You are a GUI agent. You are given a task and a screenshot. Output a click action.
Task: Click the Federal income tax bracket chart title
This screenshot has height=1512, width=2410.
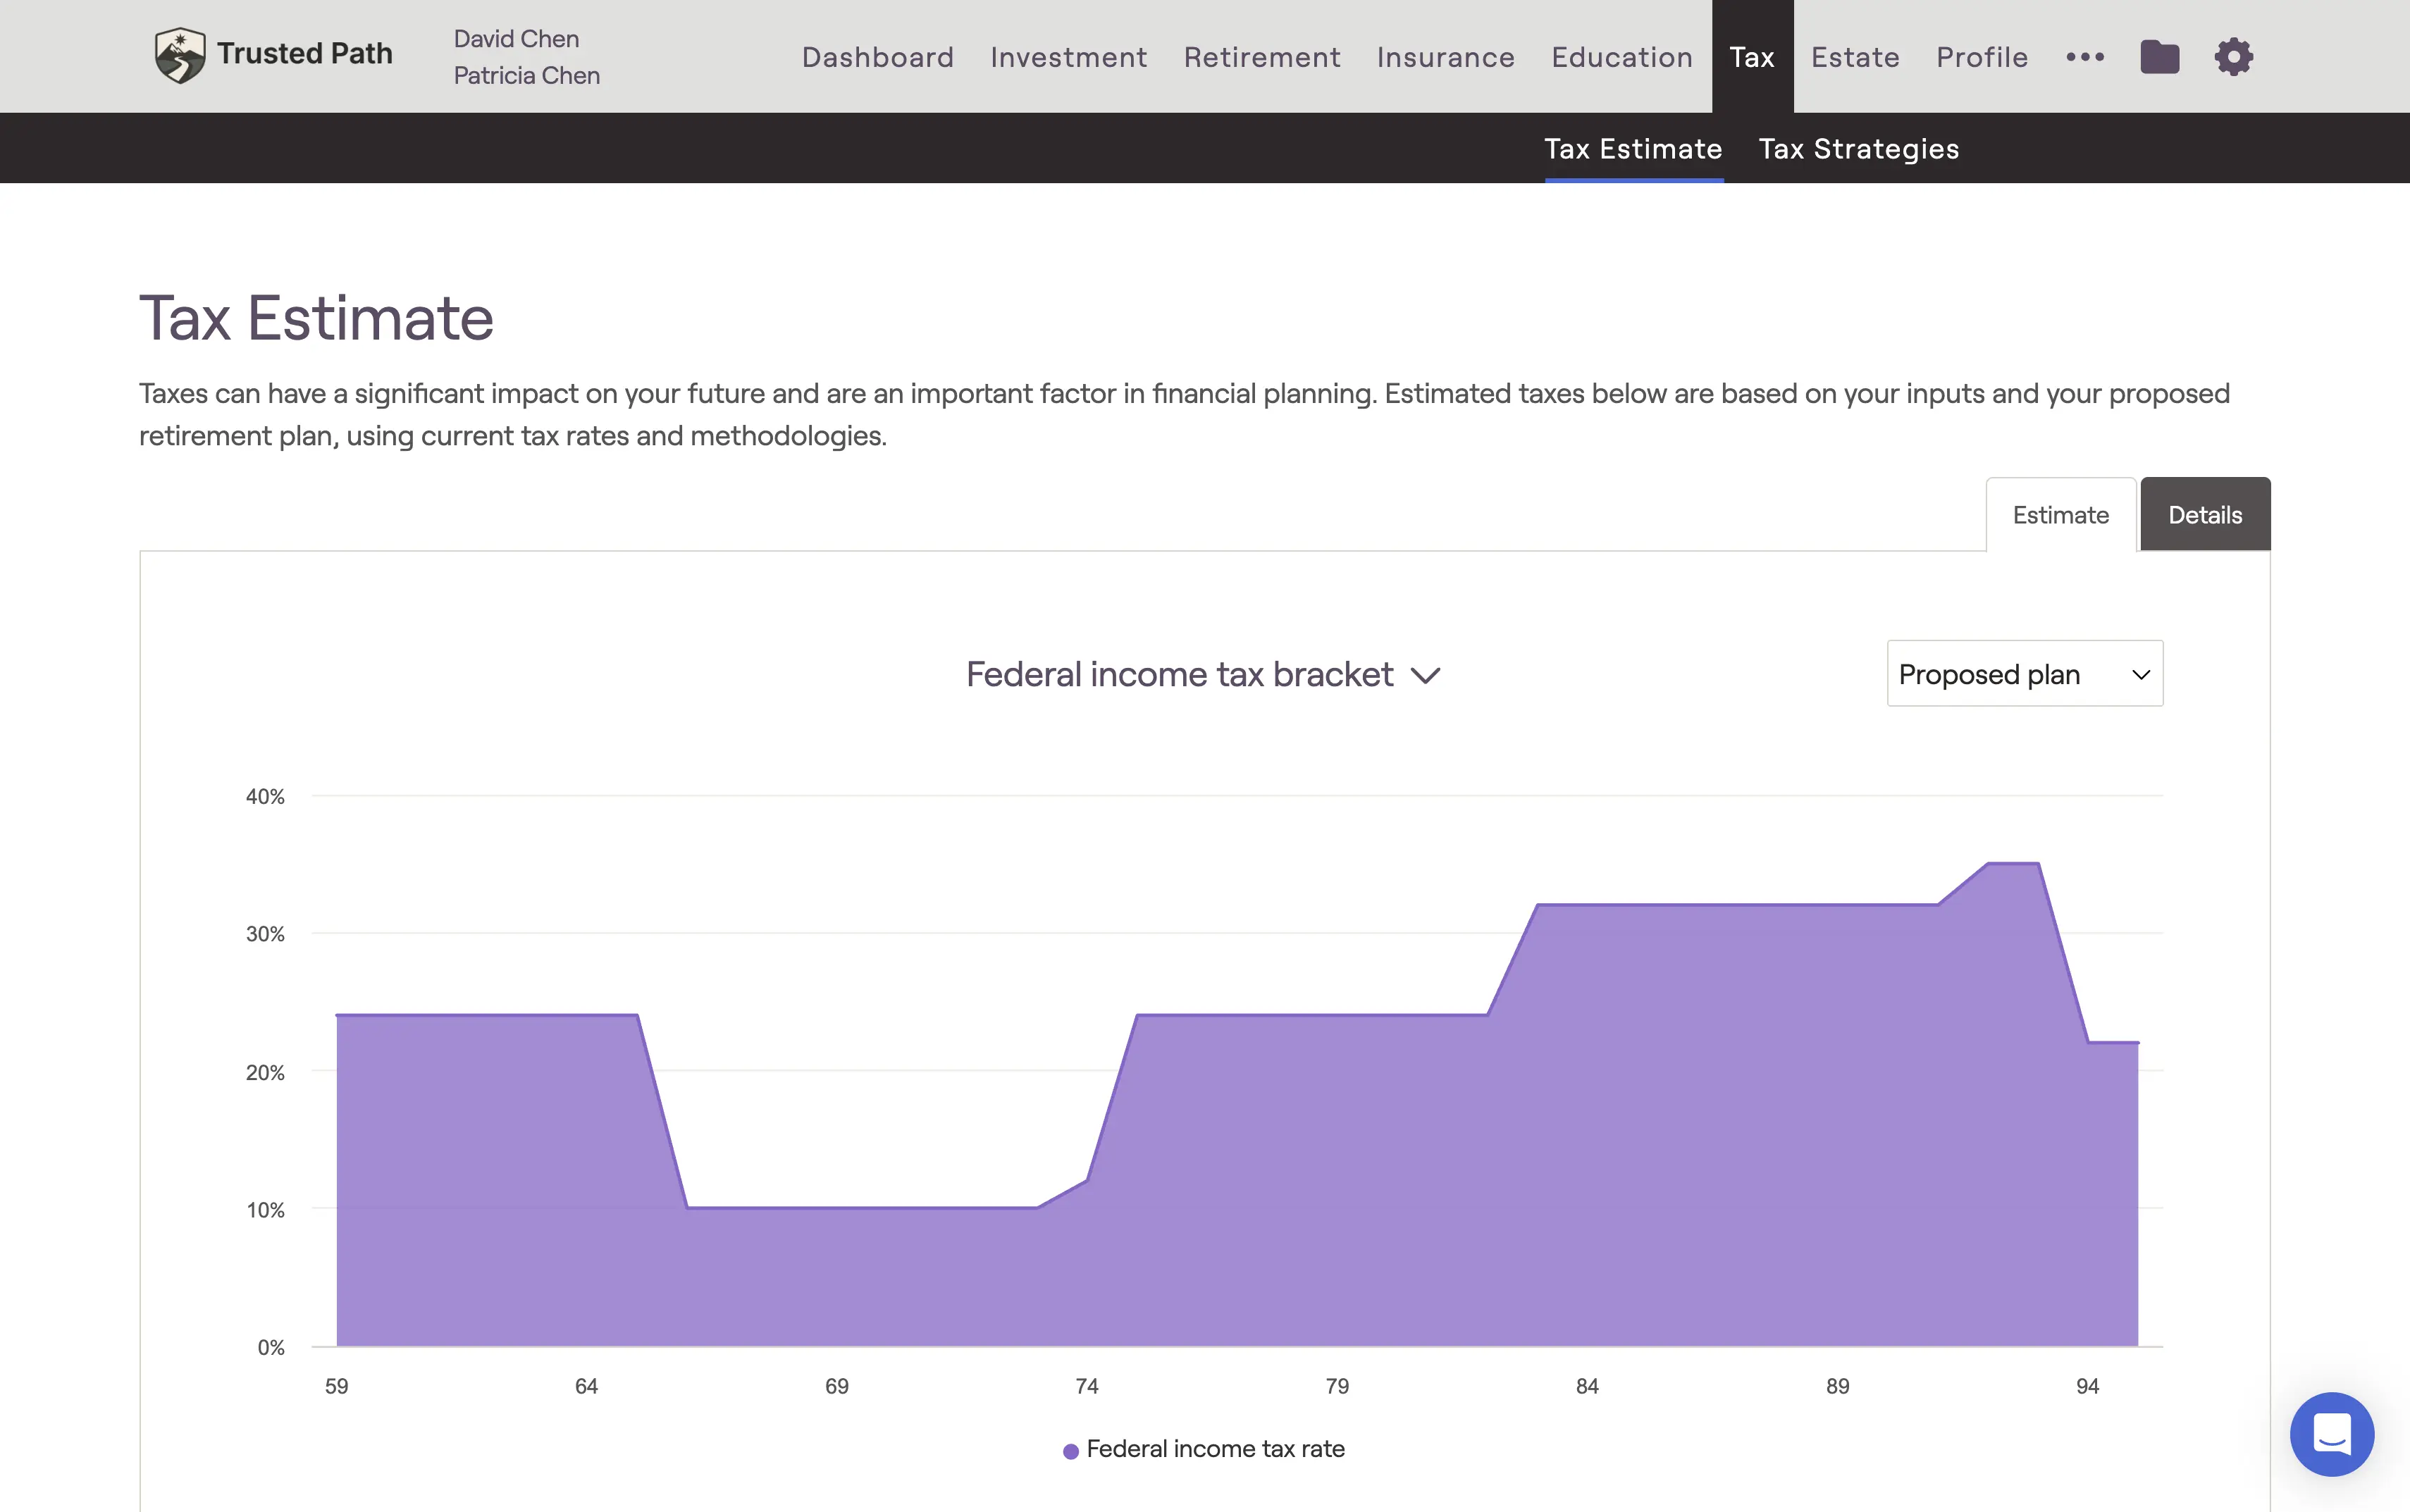pos(1179,675)
